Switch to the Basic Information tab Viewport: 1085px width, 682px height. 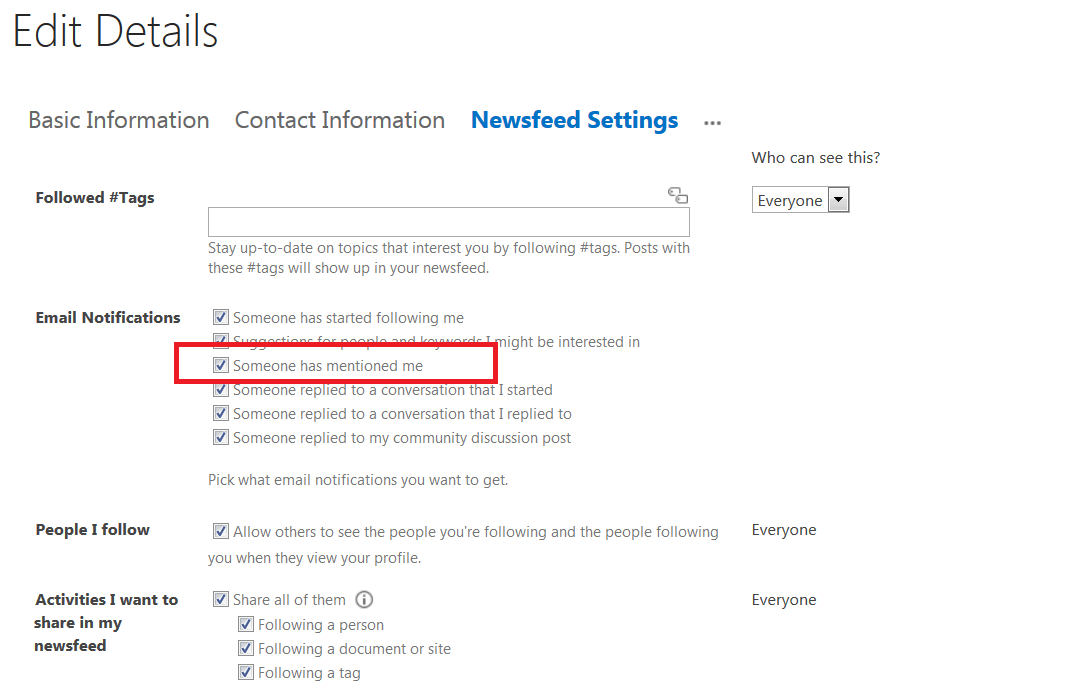pyautogui.click(x=118, y=120)
